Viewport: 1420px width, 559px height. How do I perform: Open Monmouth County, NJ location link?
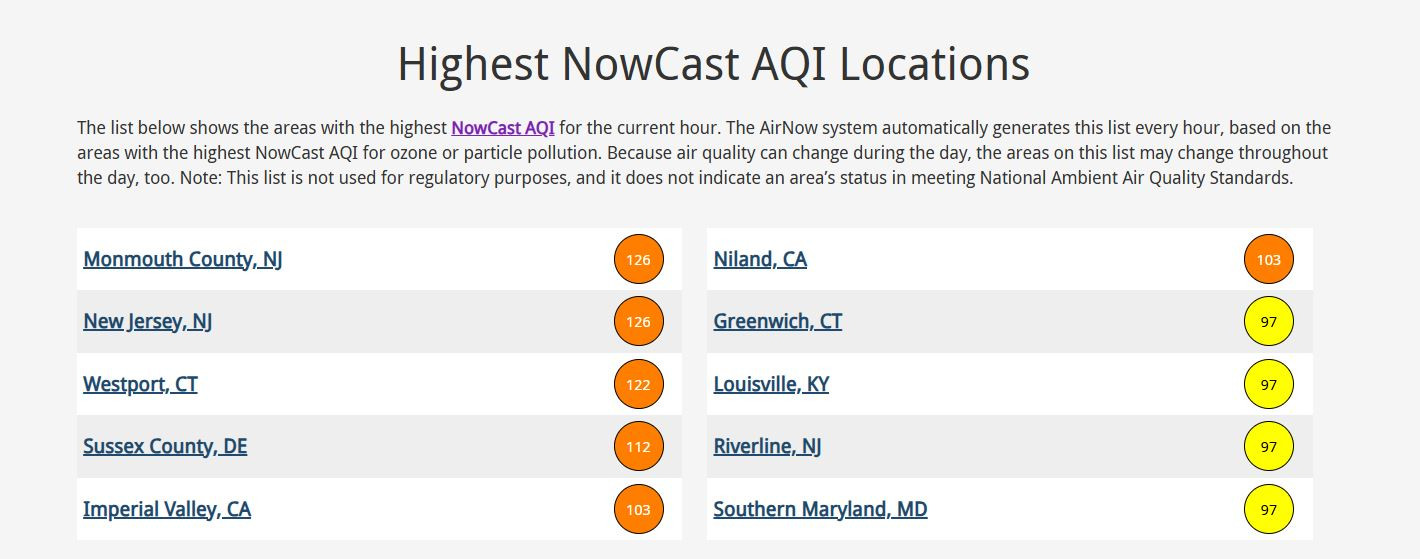point(183,259)
